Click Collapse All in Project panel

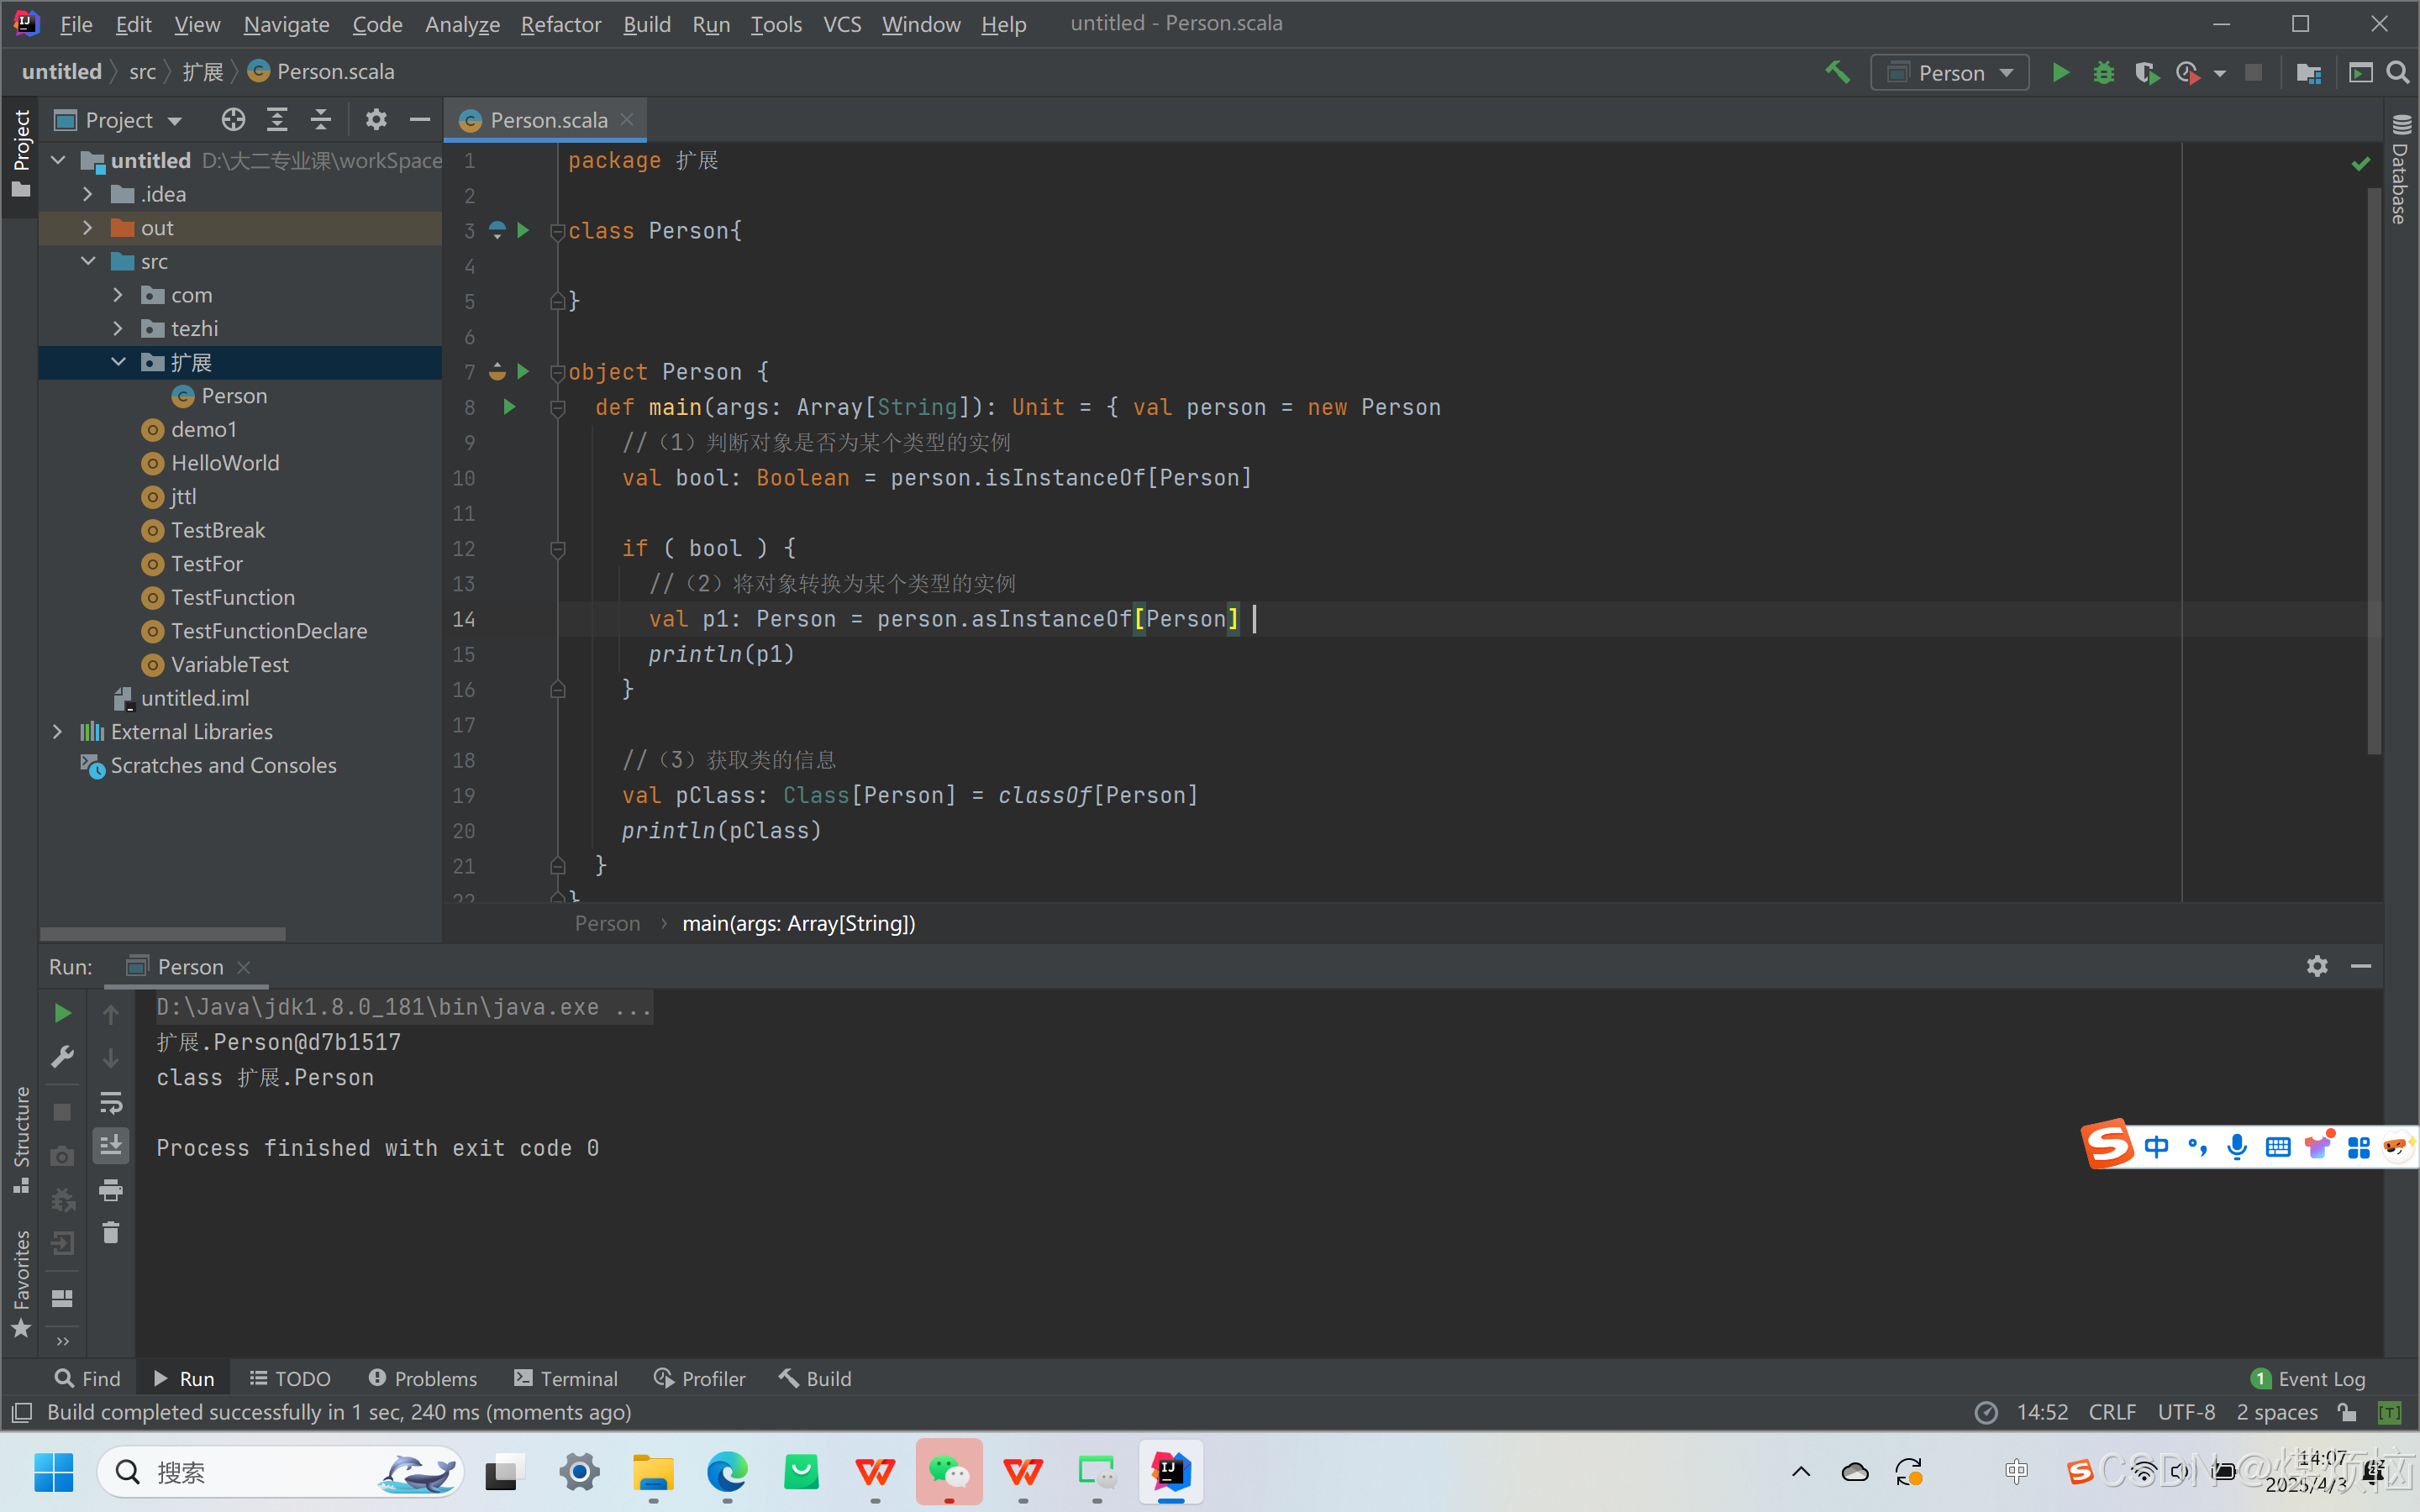320,120
